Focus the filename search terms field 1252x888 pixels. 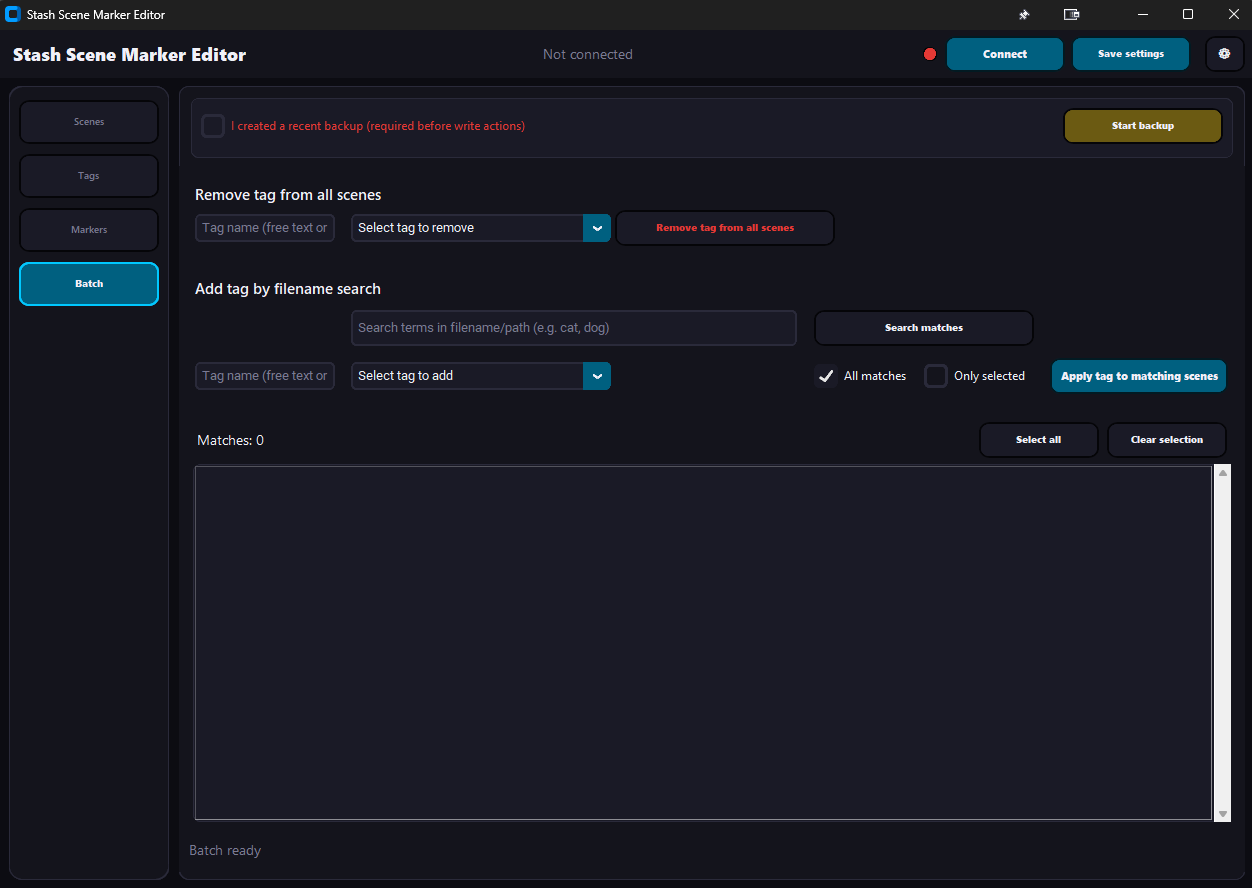(x=573, y=328)
